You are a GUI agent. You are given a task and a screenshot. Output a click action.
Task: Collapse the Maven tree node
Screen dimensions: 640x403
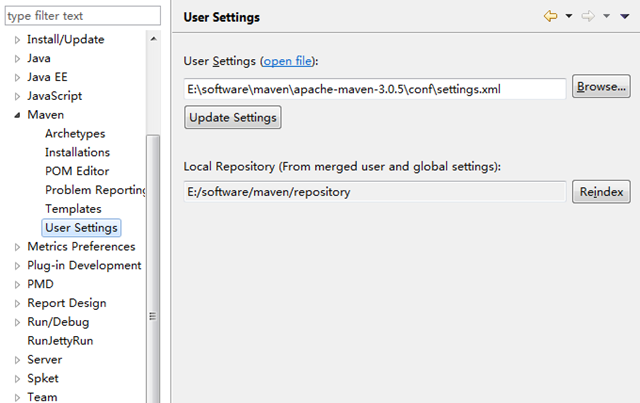pyautogui.click(x=17, y=115)
